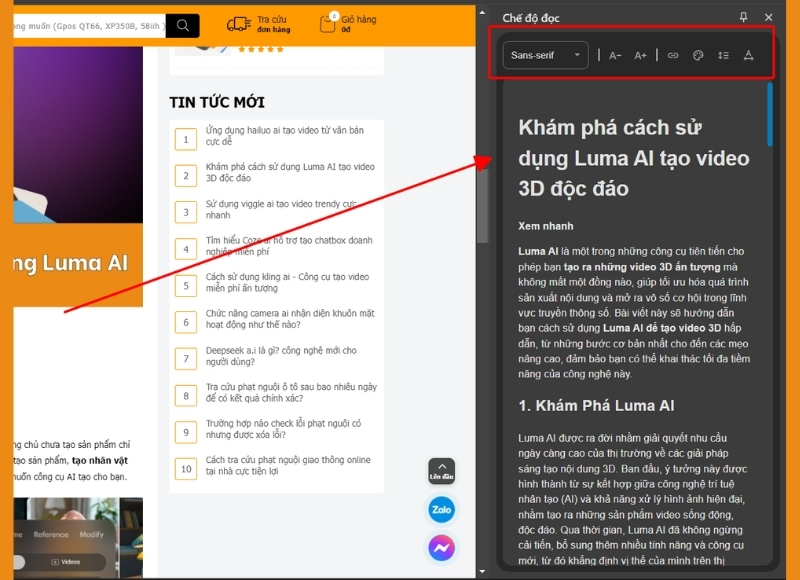
Task: Click the Zalo chat button
Action: click(441, 510)
